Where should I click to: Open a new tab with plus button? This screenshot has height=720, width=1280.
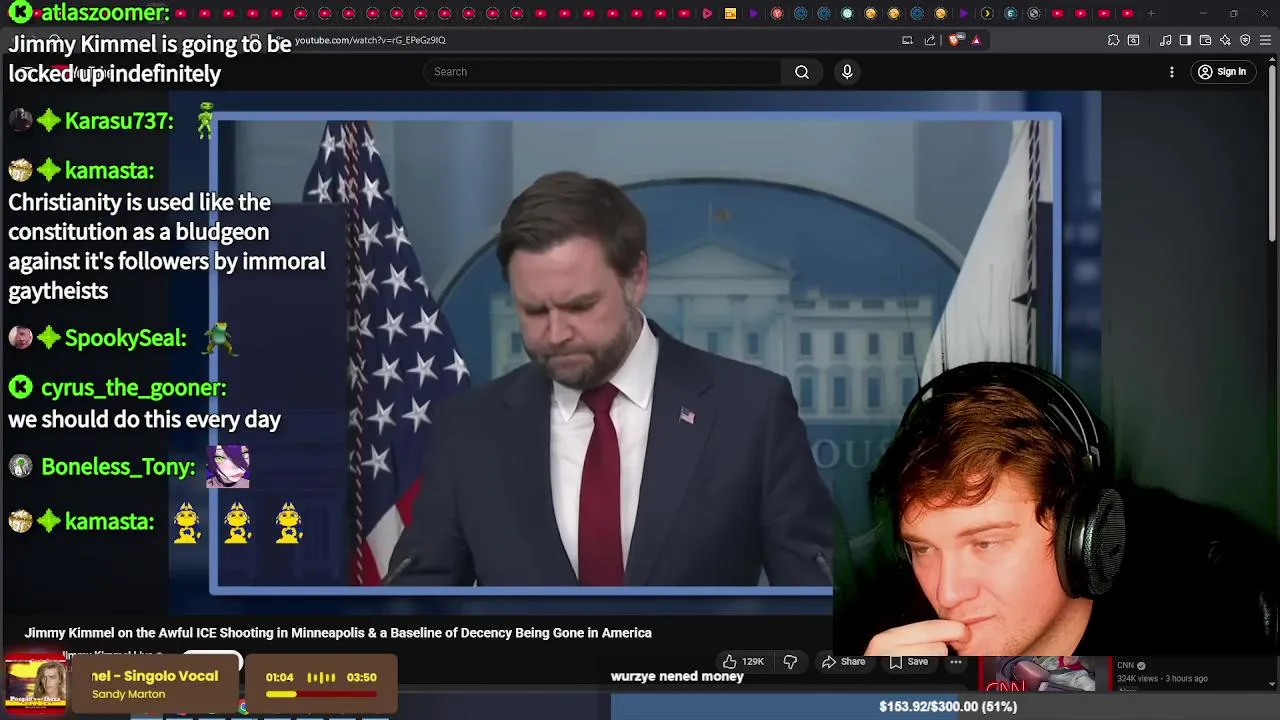click(x=1151, y=13)
